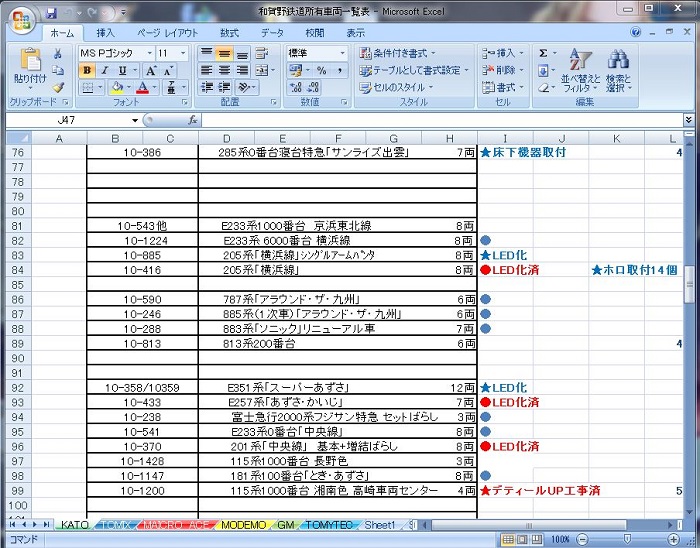Set bottom vertical alignment
700x548 pixels.
tap(242, 54)
